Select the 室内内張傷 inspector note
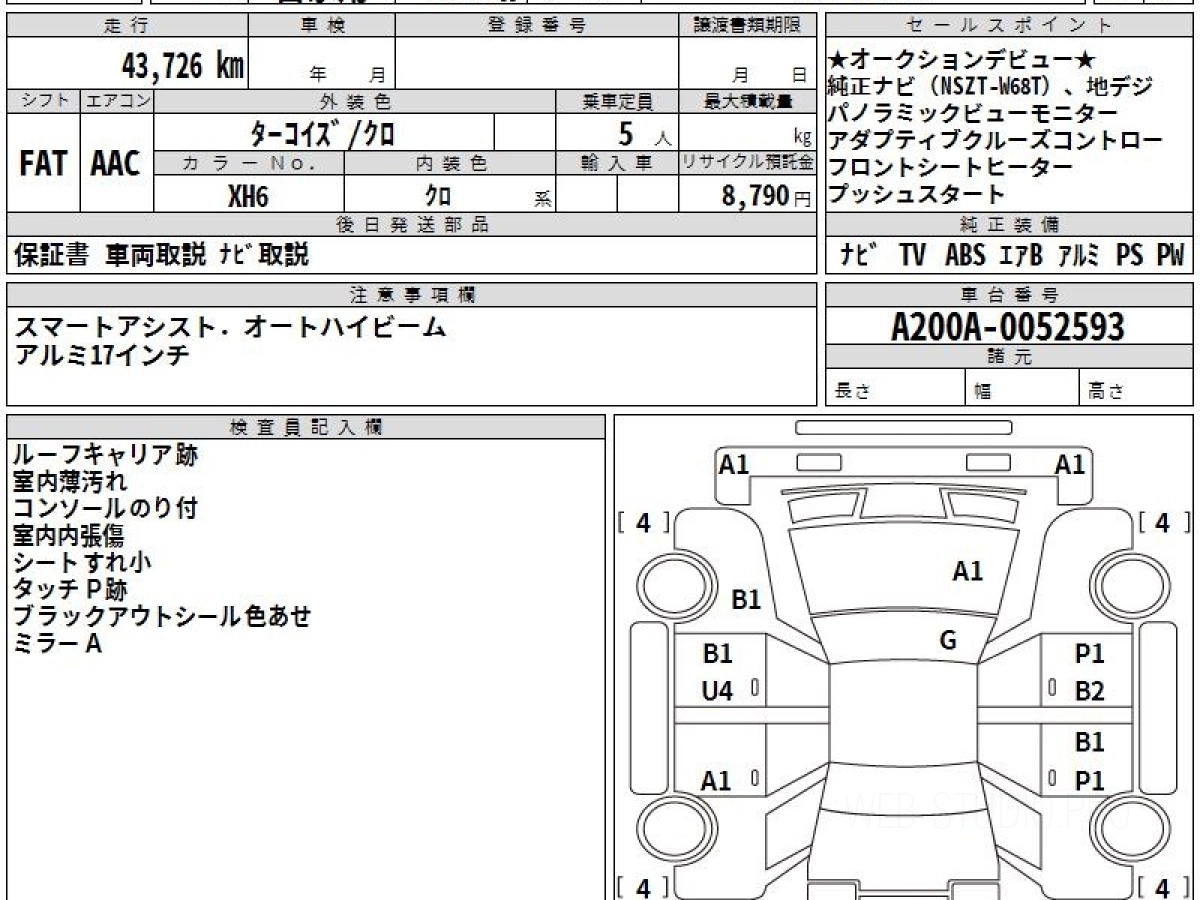 [68, 536]
